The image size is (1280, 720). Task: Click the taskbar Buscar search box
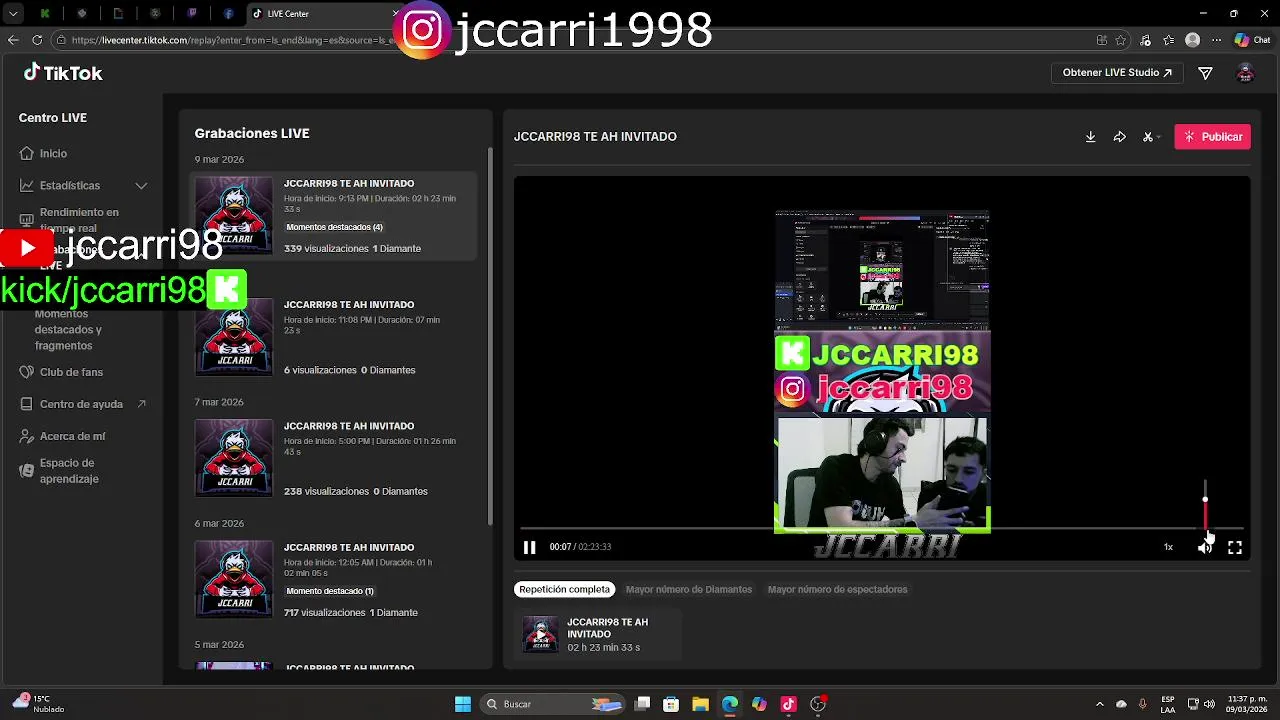[552, 704]
